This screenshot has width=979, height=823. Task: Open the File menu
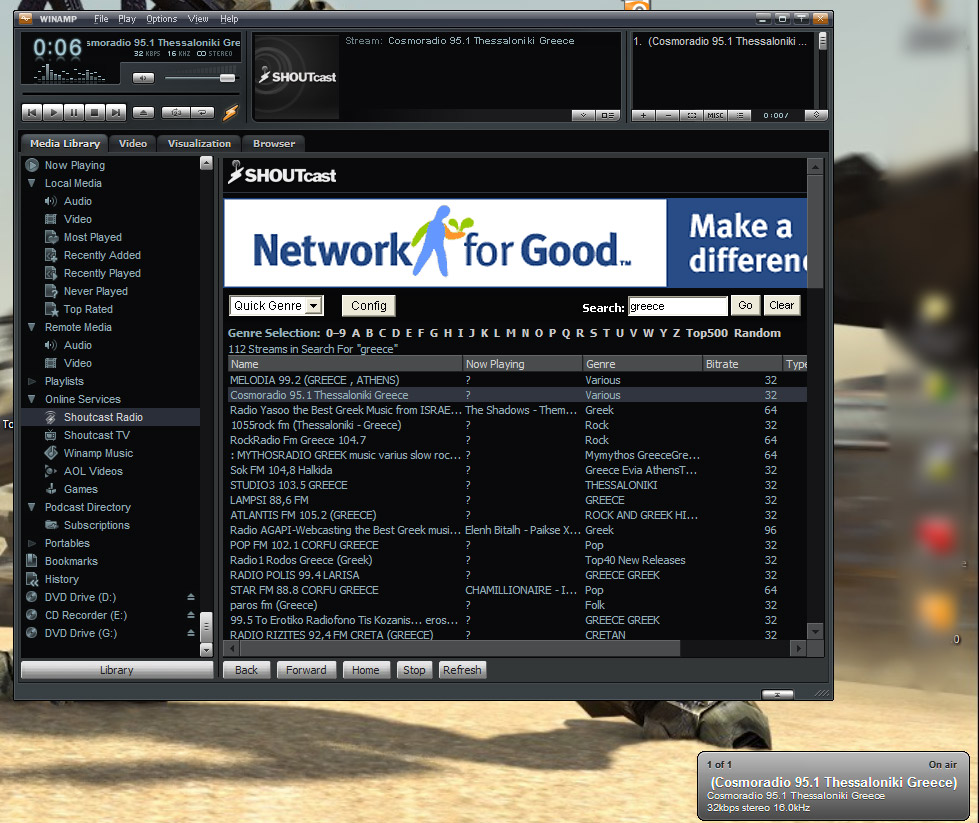pyautogui.click(x=101, y=19)
